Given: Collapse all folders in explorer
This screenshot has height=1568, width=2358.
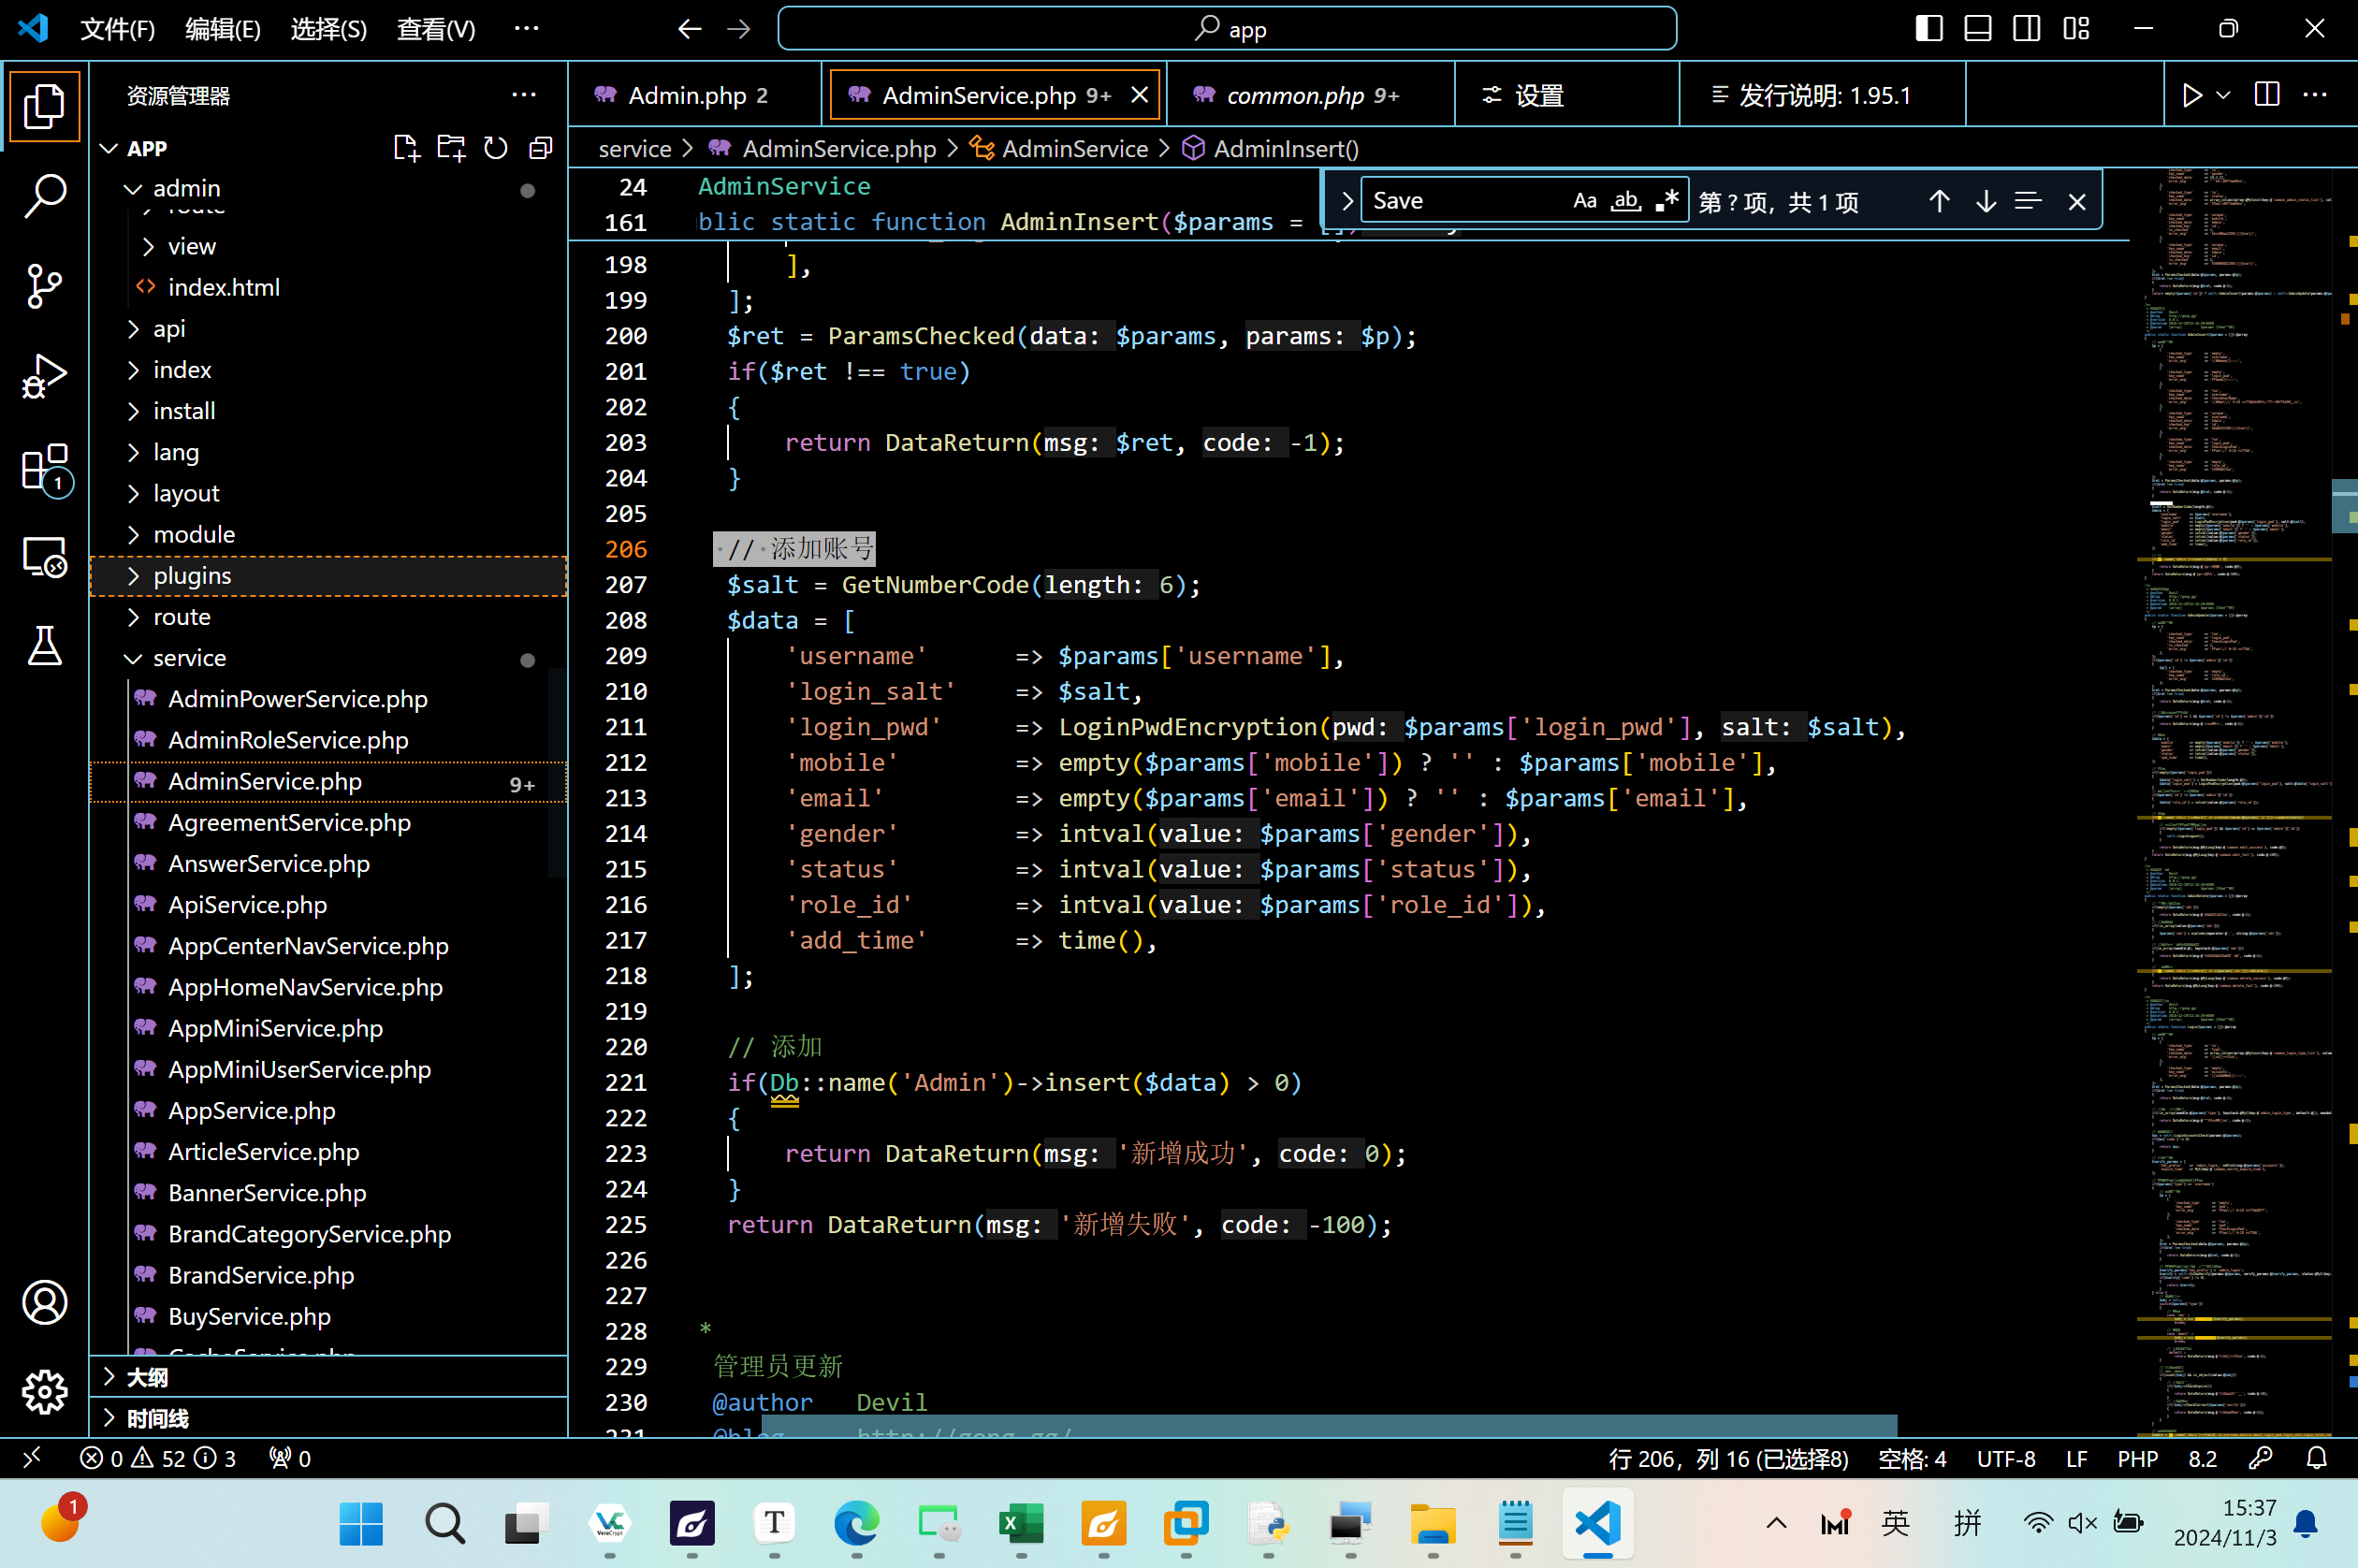Looking at the screenshot, I should [540, 148].
